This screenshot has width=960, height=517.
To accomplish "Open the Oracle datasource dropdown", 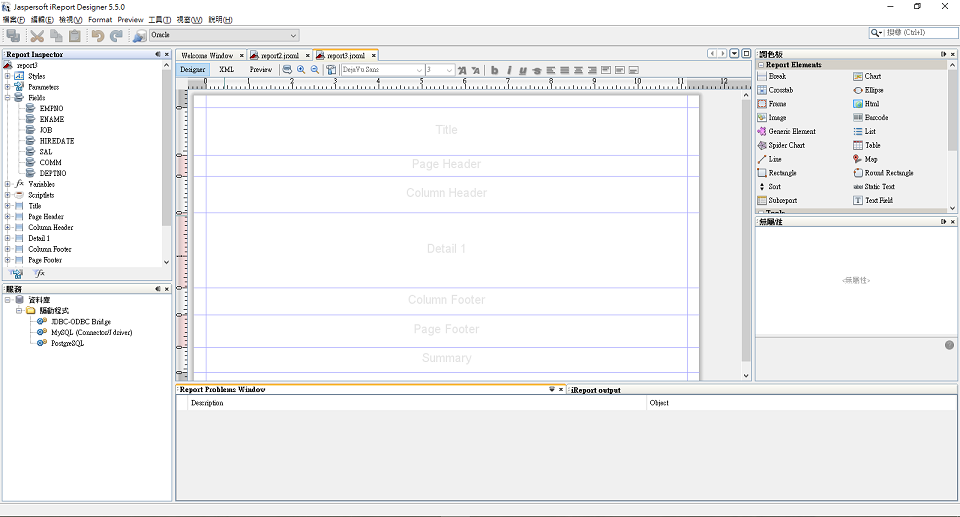I will [x=292, y=36].
